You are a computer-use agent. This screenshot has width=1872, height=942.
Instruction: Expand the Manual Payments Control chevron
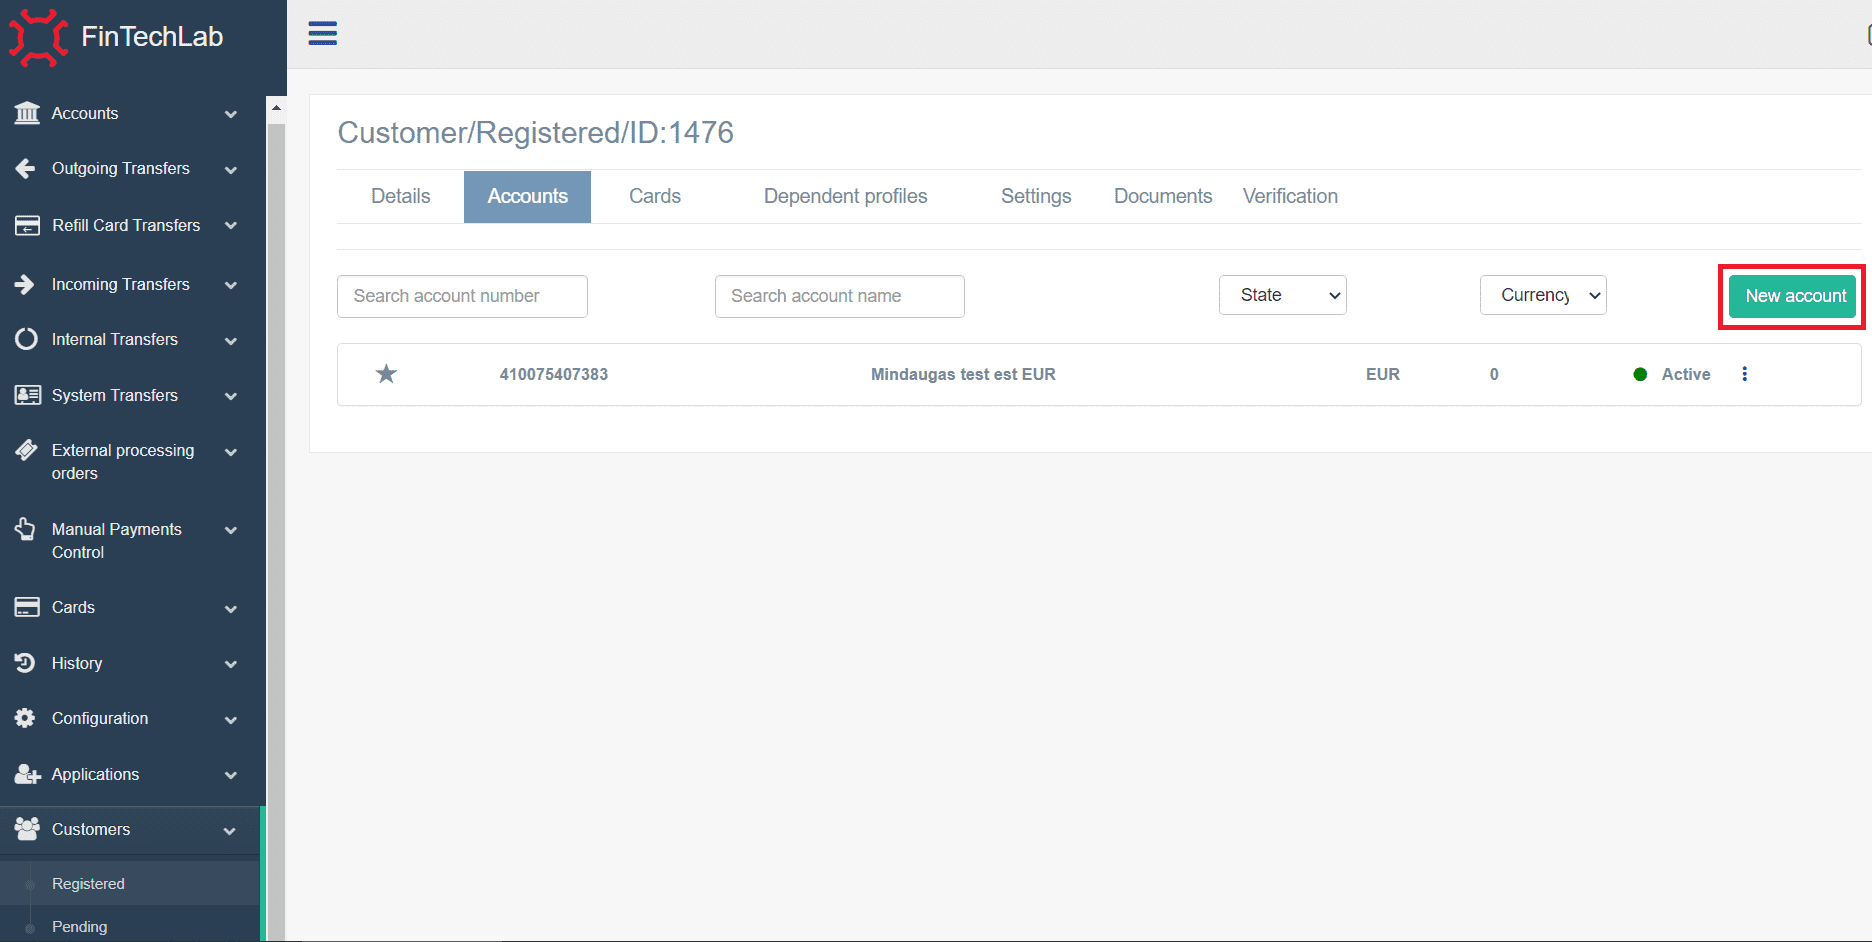231,530
